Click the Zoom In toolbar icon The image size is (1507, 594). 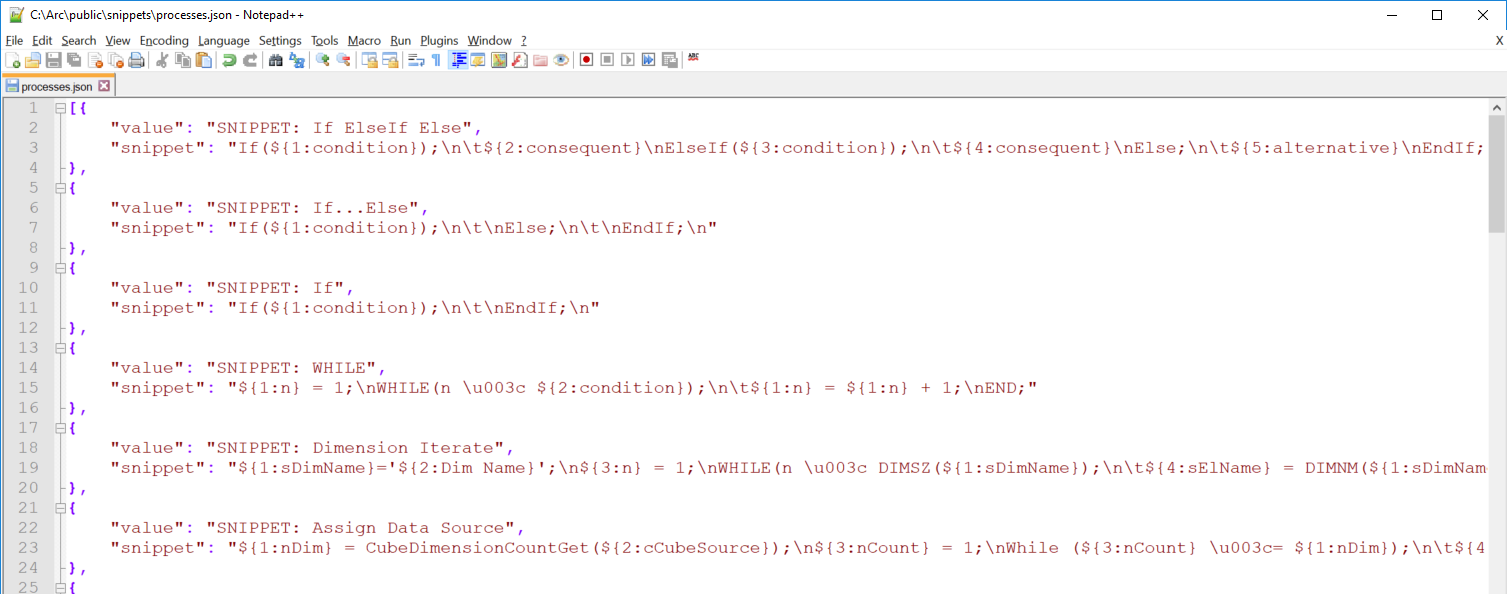(x=322, y=60)
